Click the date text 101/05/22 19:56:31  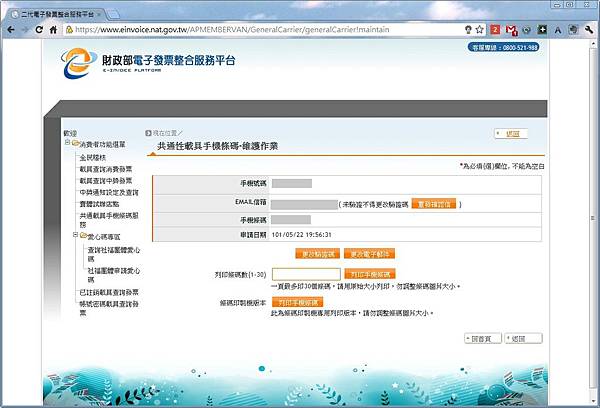point(302,235)
